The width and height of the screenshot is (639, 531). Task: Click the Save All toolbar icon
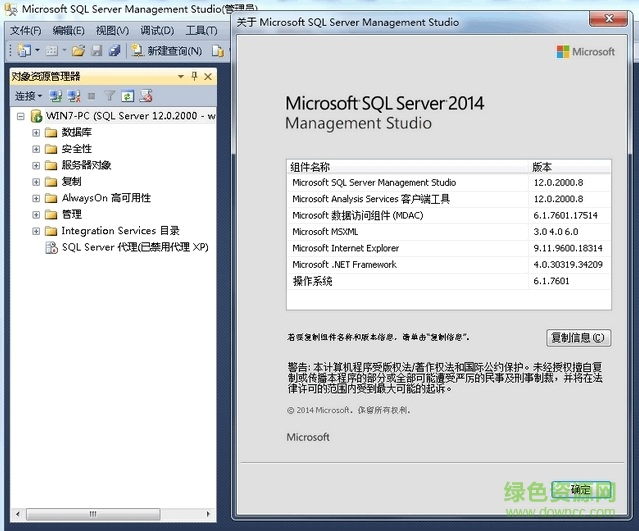coord(114,50)
